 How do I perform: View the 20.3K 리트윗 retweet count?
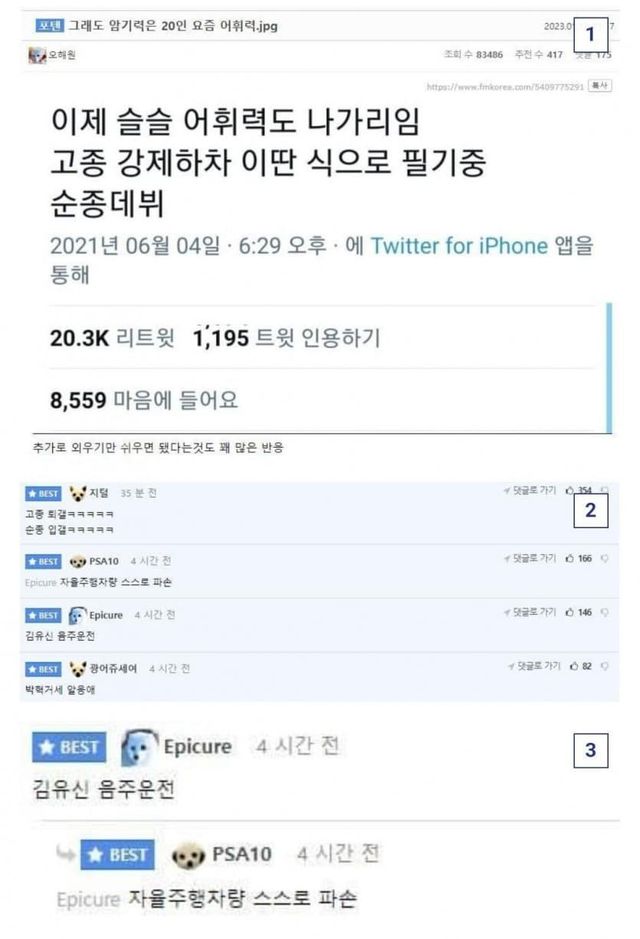click(x=112, y=338)
